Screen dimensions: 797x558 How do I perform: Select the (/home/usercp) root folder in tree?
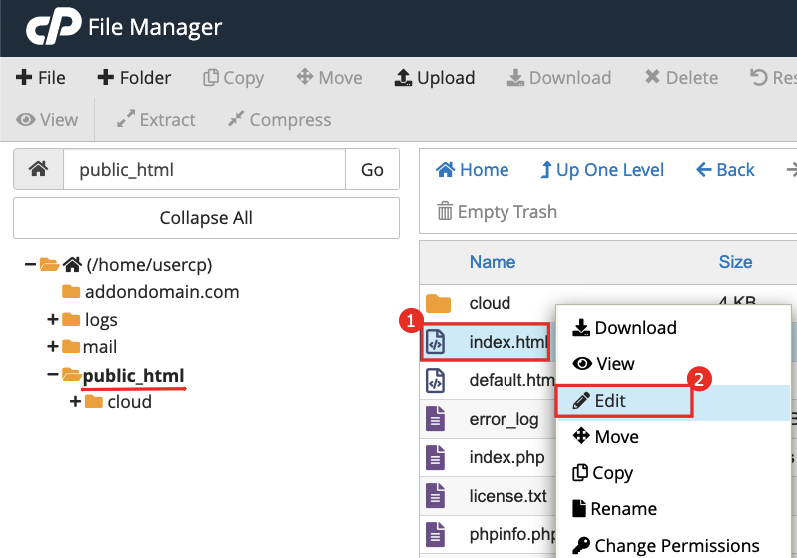click(x=149, y=265)
